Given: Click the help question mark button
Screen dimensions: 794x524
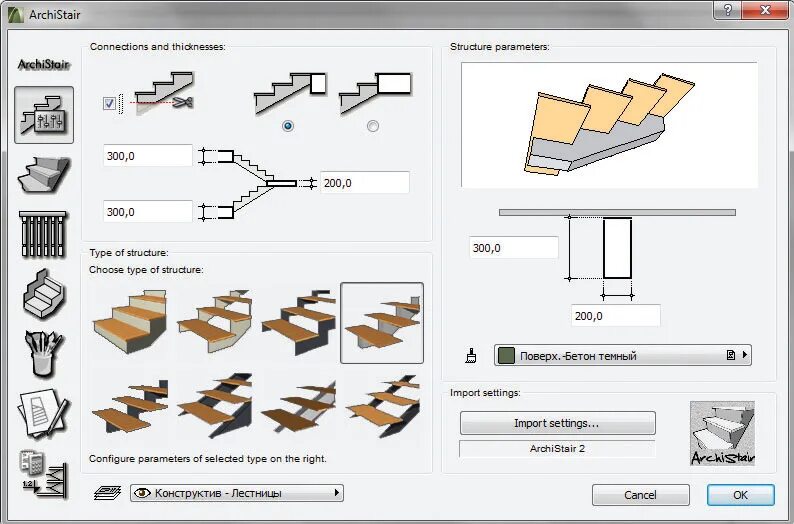Looking at the screenshot, I should [x=728, y=10].
